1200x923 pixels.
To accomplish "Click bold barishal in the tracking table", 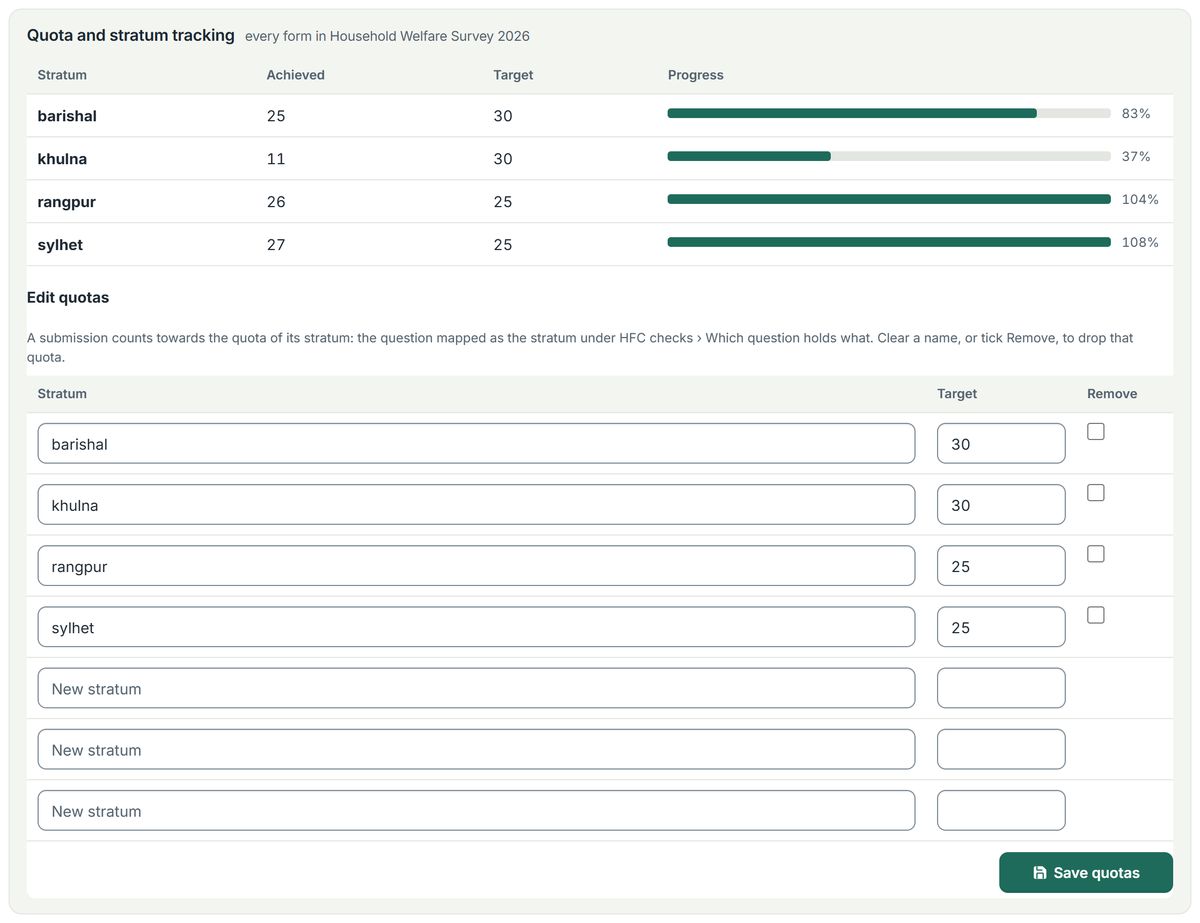I will 67,116.
